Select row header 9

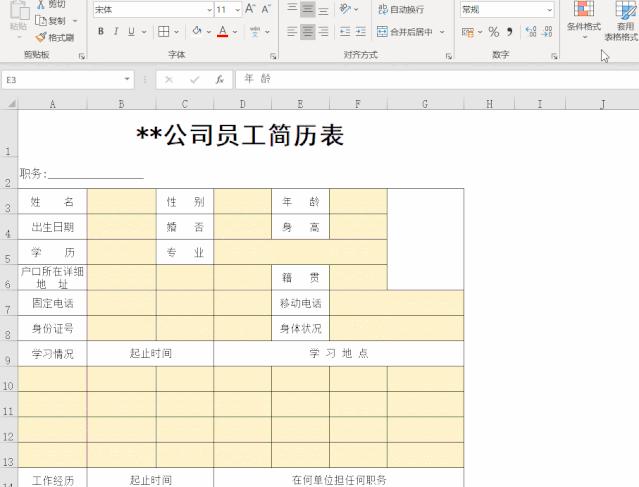pyautogui.click(x=8, y=354)
